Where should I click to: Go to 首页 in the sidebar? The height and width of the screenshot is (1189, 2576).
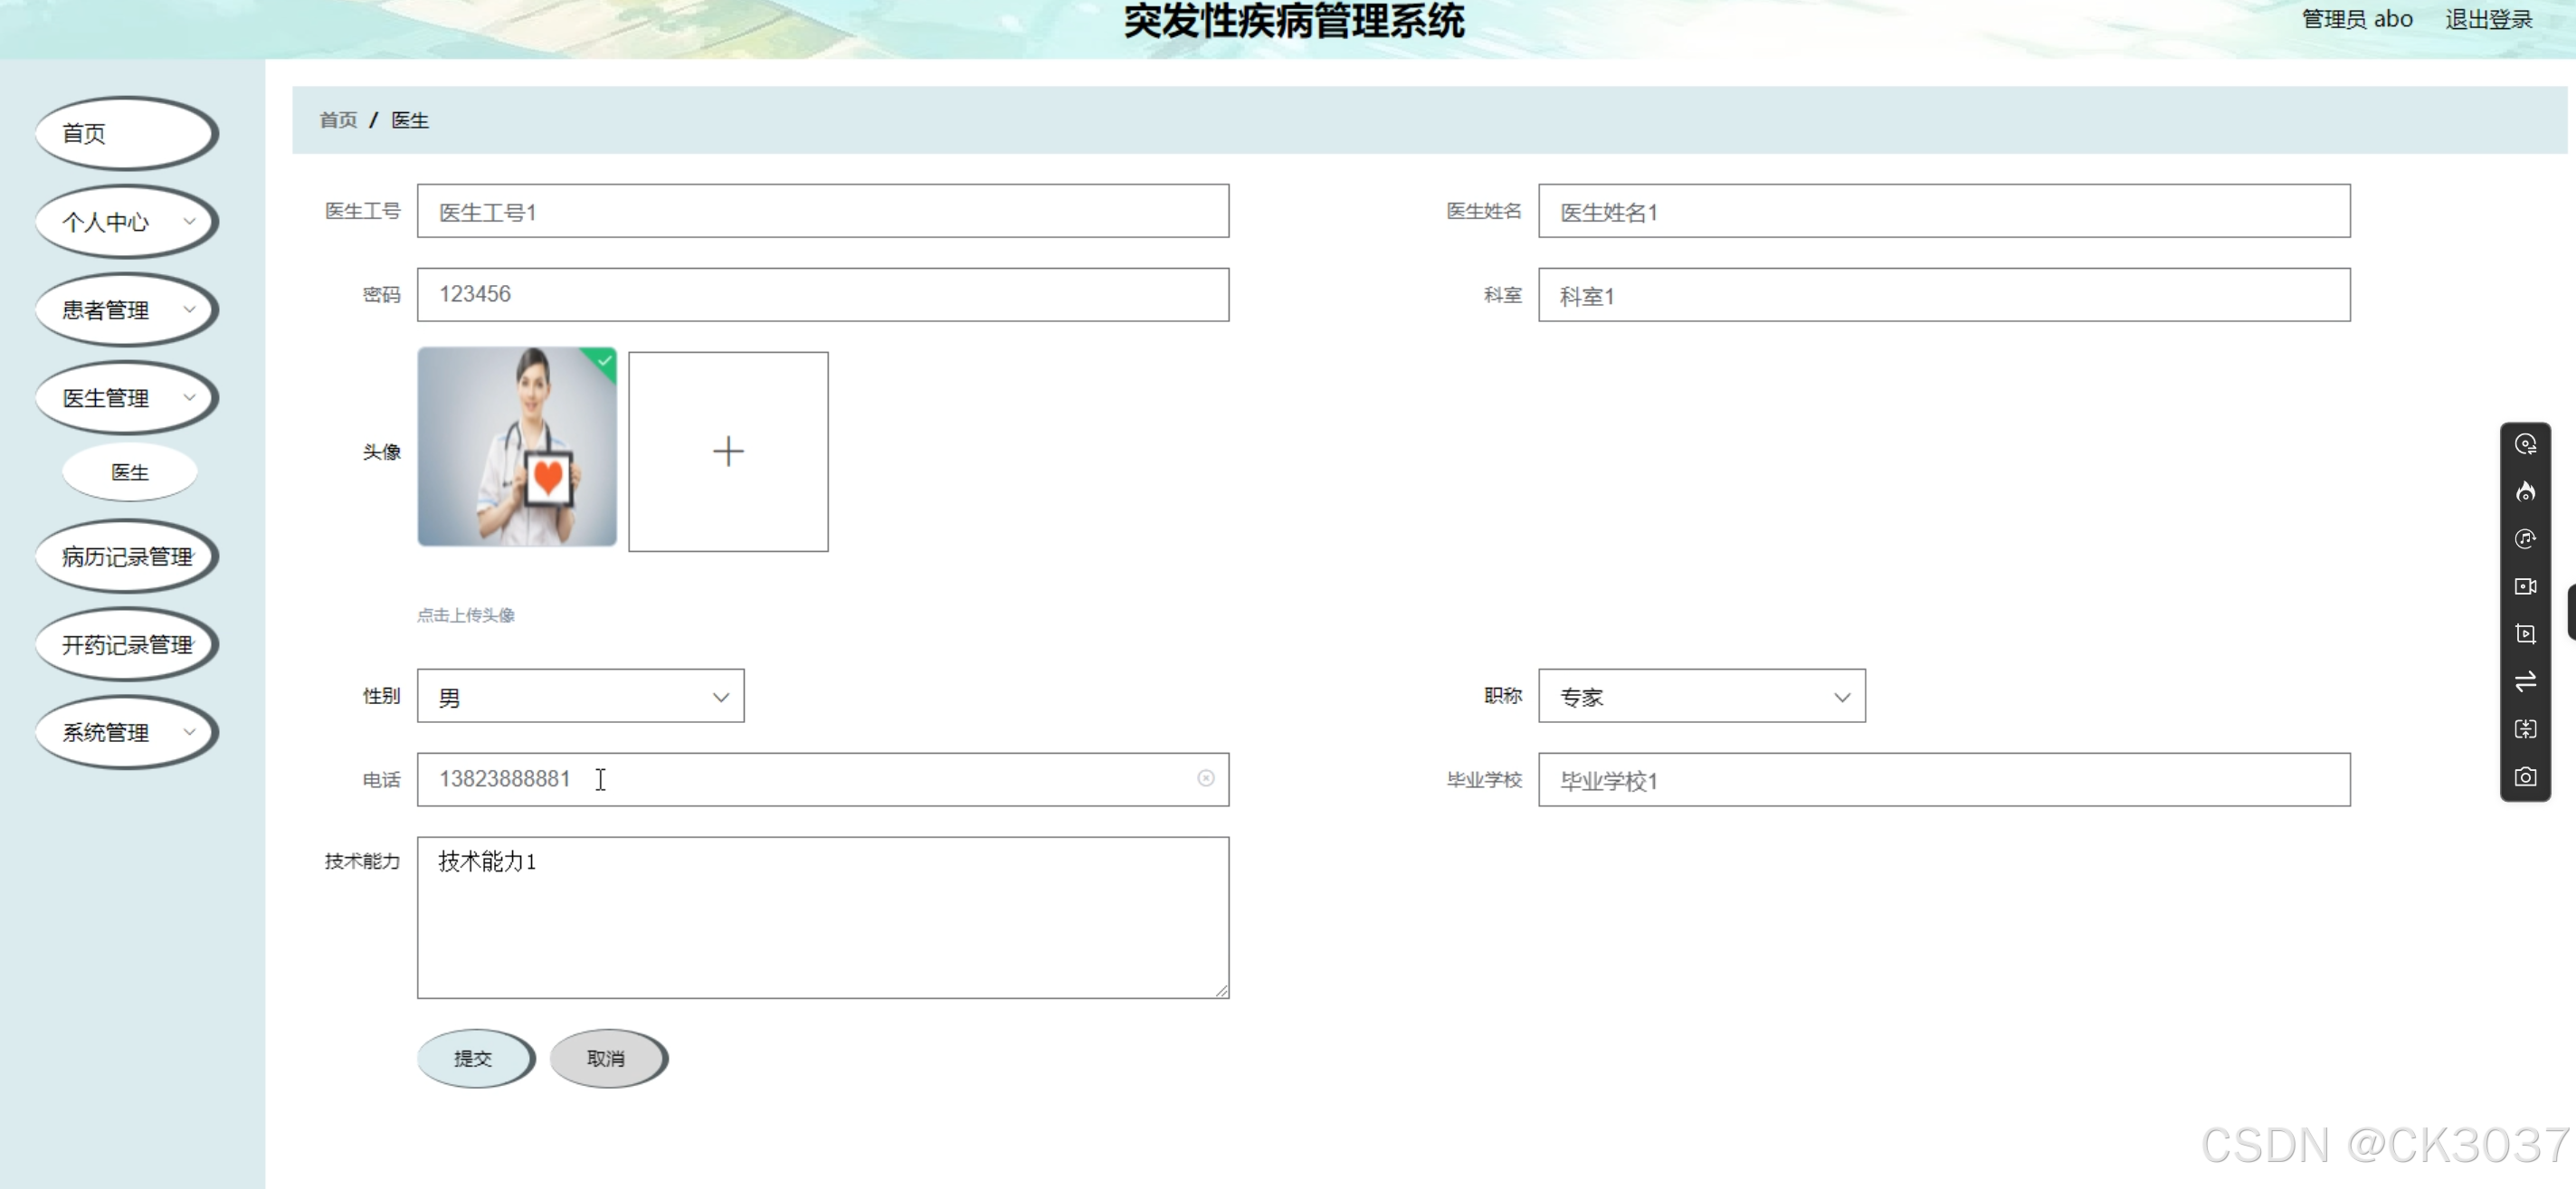coord(126,134)
